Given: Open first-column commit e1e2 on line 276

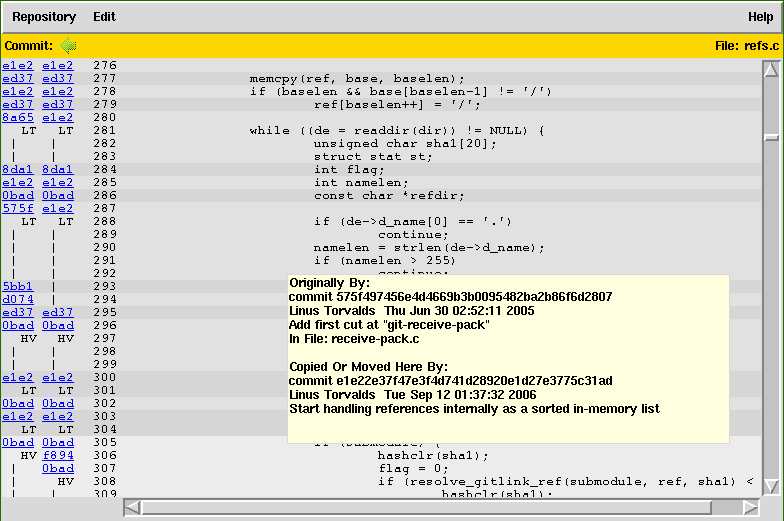Looking at the screenshot, I should [18, 66].
